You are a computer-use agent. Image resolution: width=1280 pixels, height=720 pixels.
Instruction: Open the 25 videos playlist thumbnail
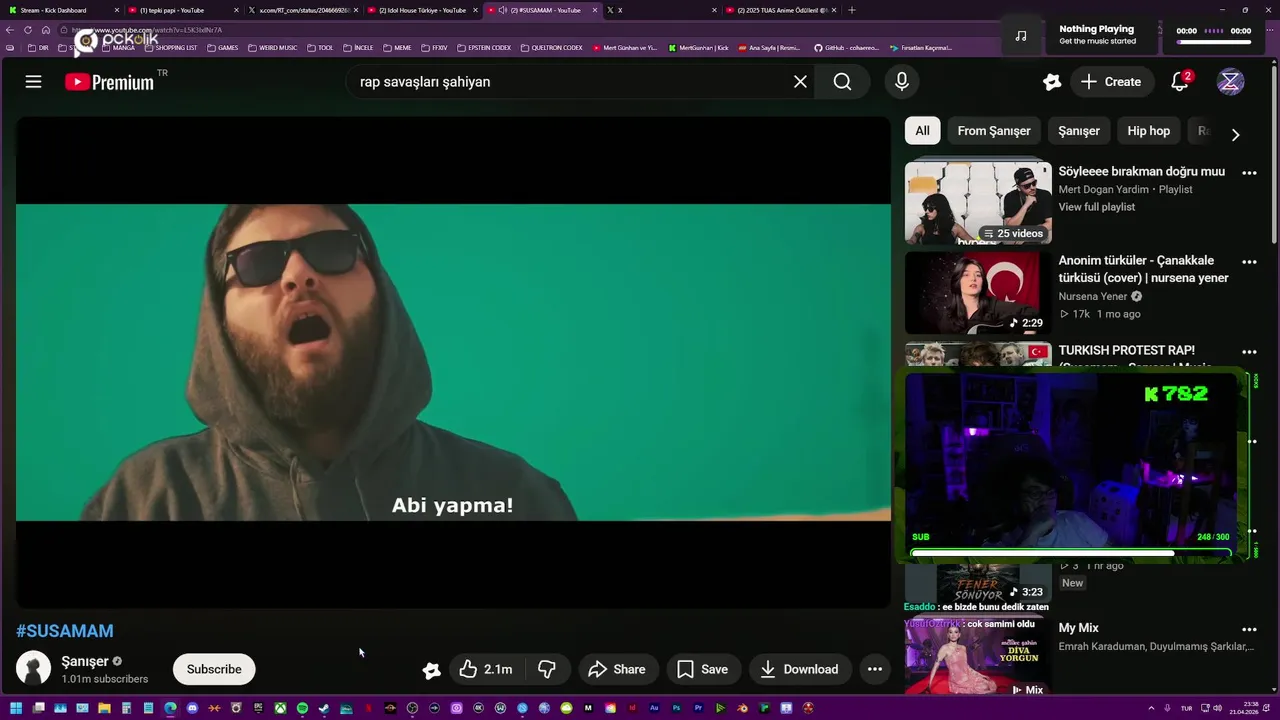click(x=978, y=203)
